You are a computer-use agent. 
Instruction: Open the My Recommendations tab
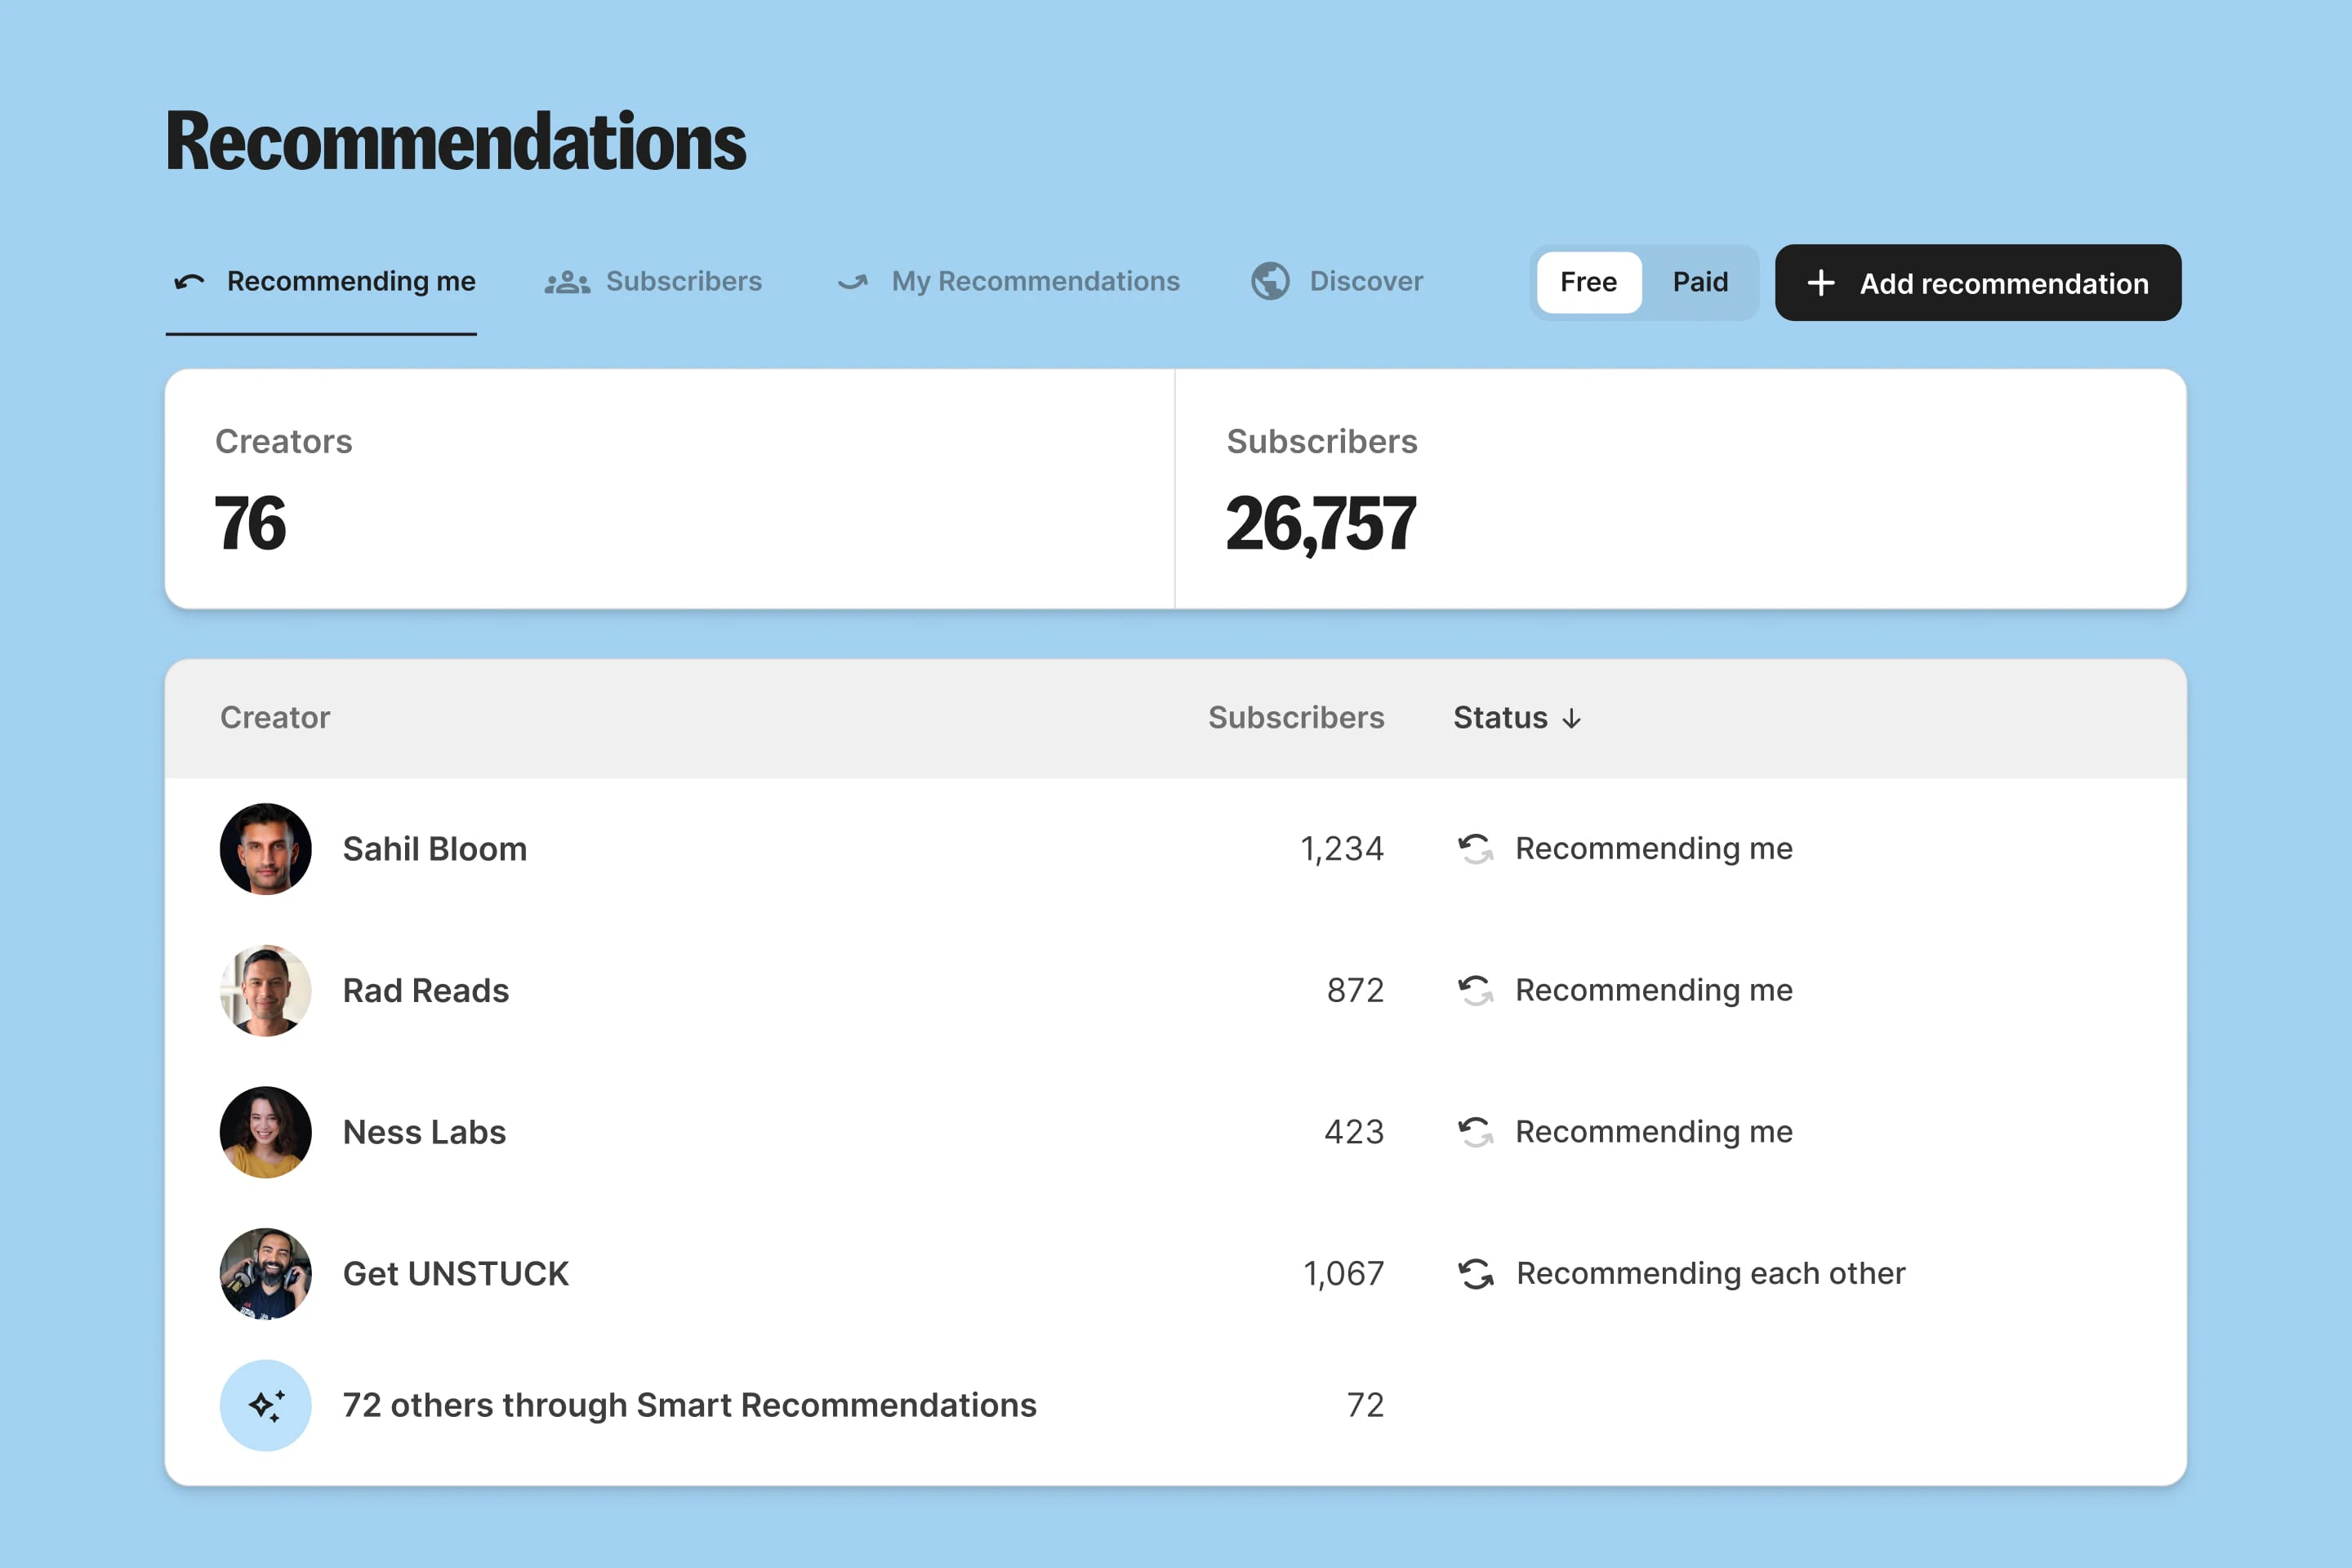tap(1035, 282)
